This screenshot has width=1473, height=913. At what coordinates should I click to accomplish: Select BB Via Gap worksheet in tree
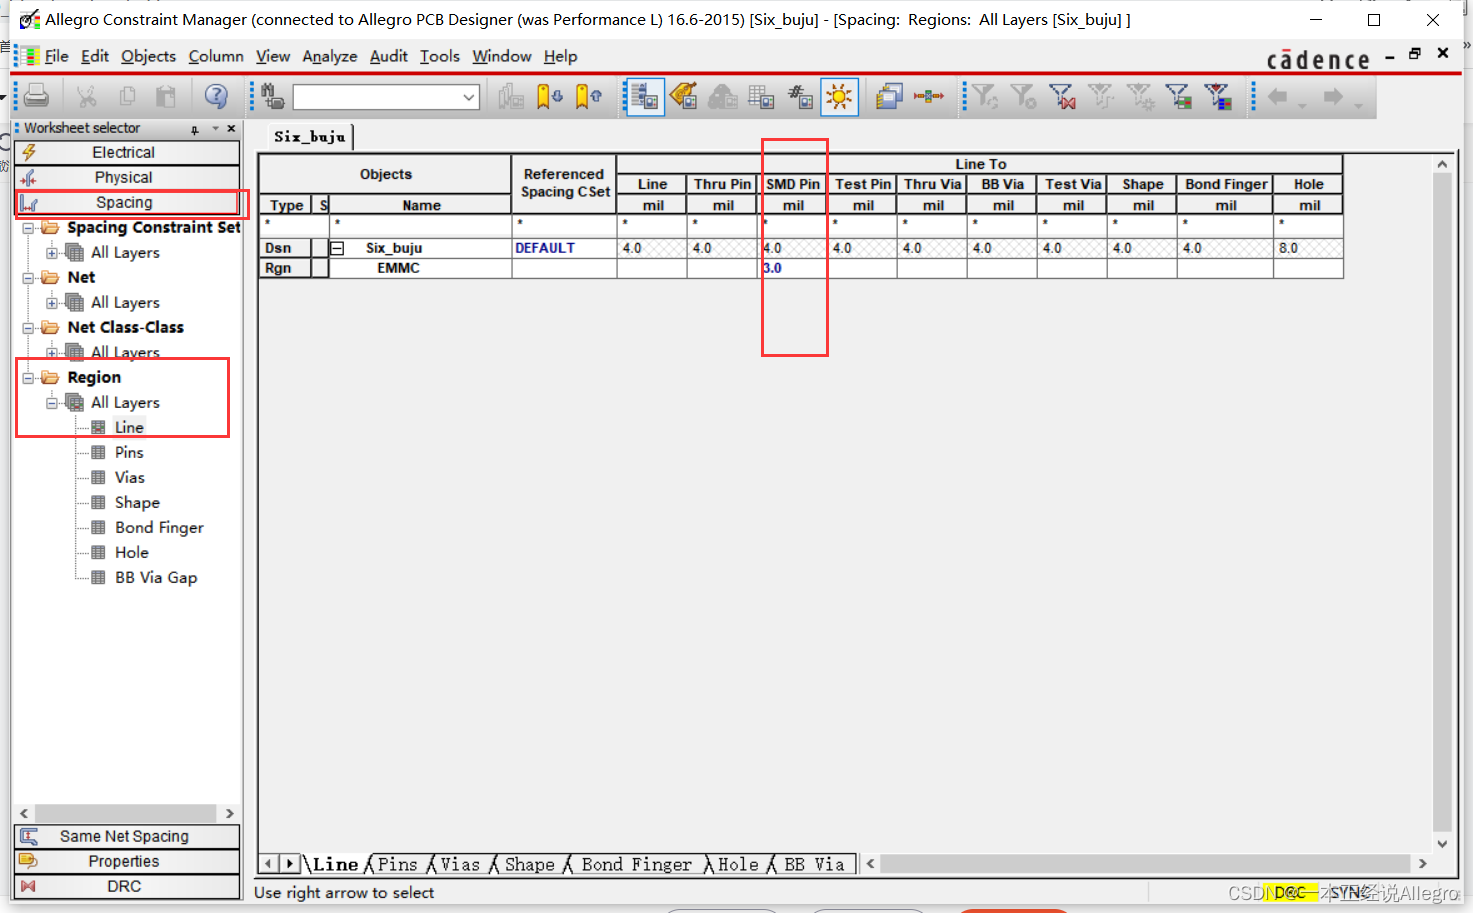click(156, 577)
